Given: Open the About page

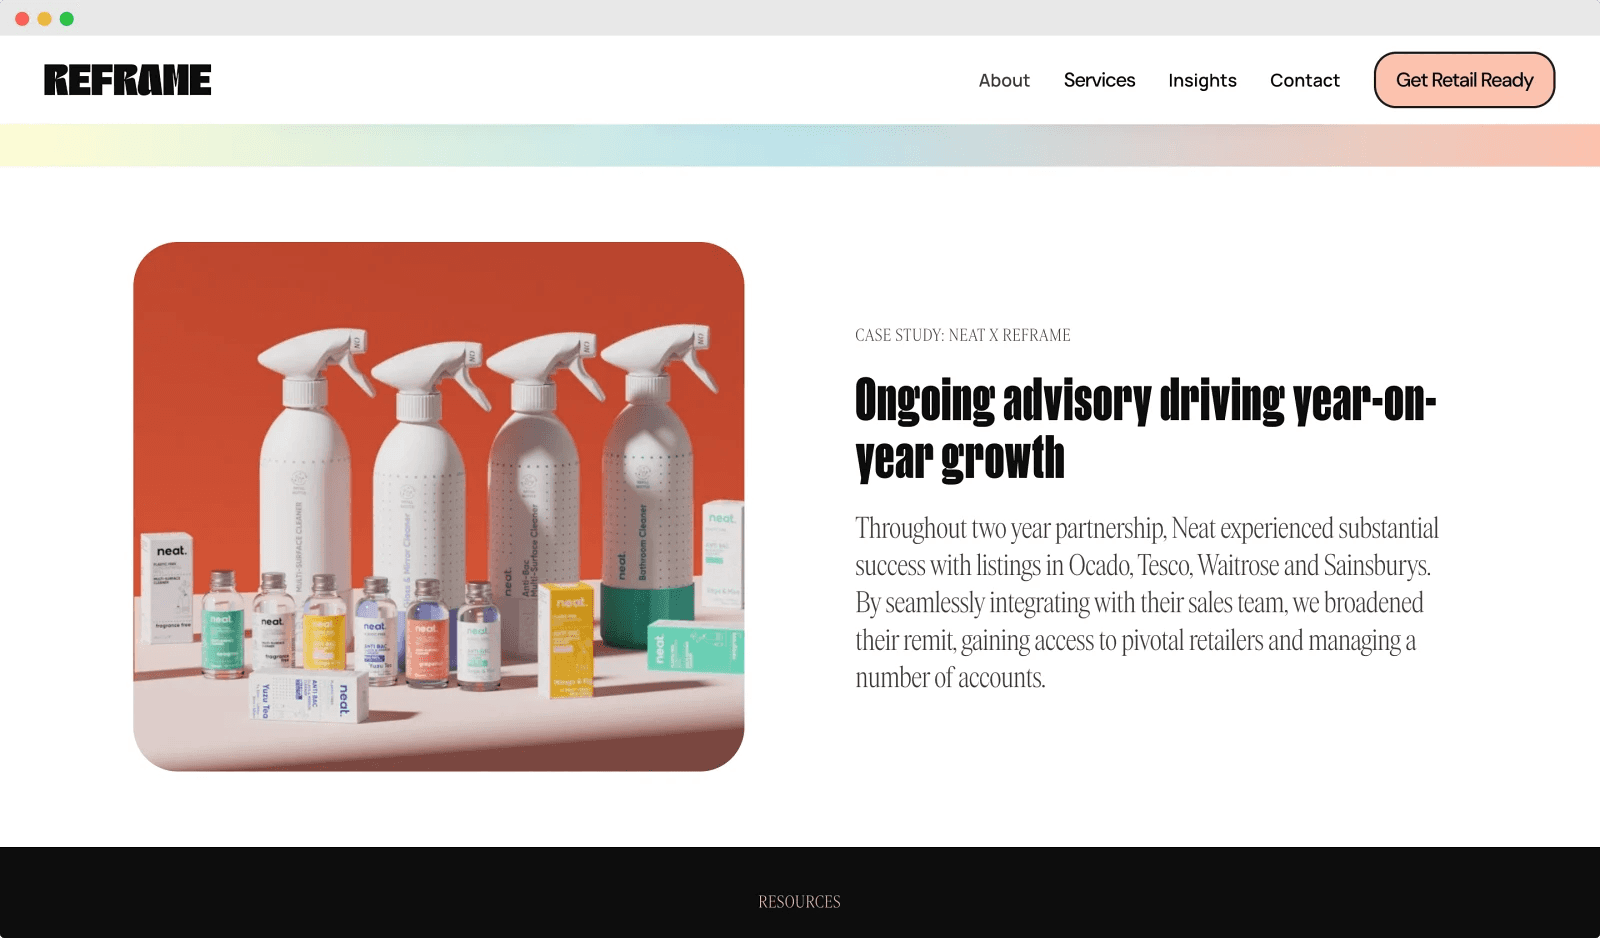Looking at the screenshot, I should [x=1003, y=80].
